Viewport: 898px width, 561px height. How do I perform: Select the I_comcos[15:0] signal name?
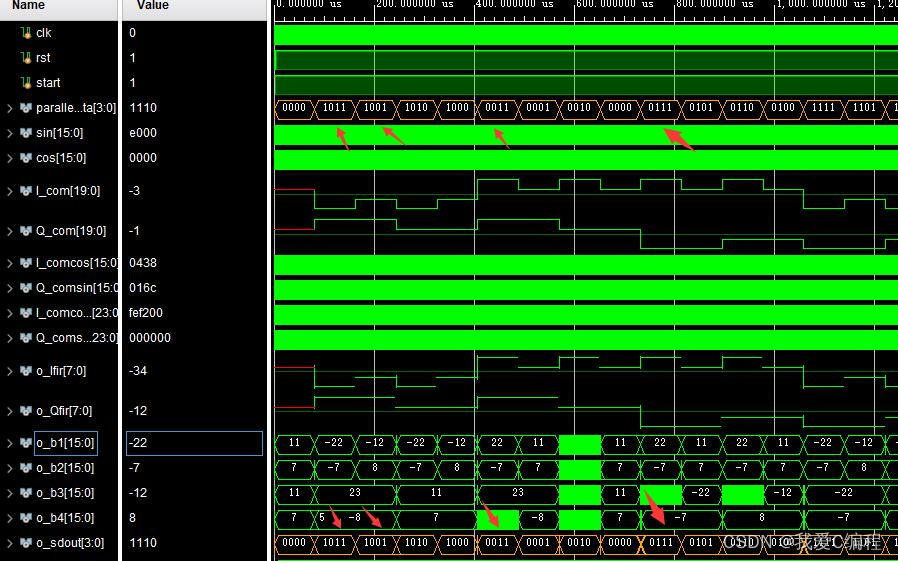[x=76, y=263]
